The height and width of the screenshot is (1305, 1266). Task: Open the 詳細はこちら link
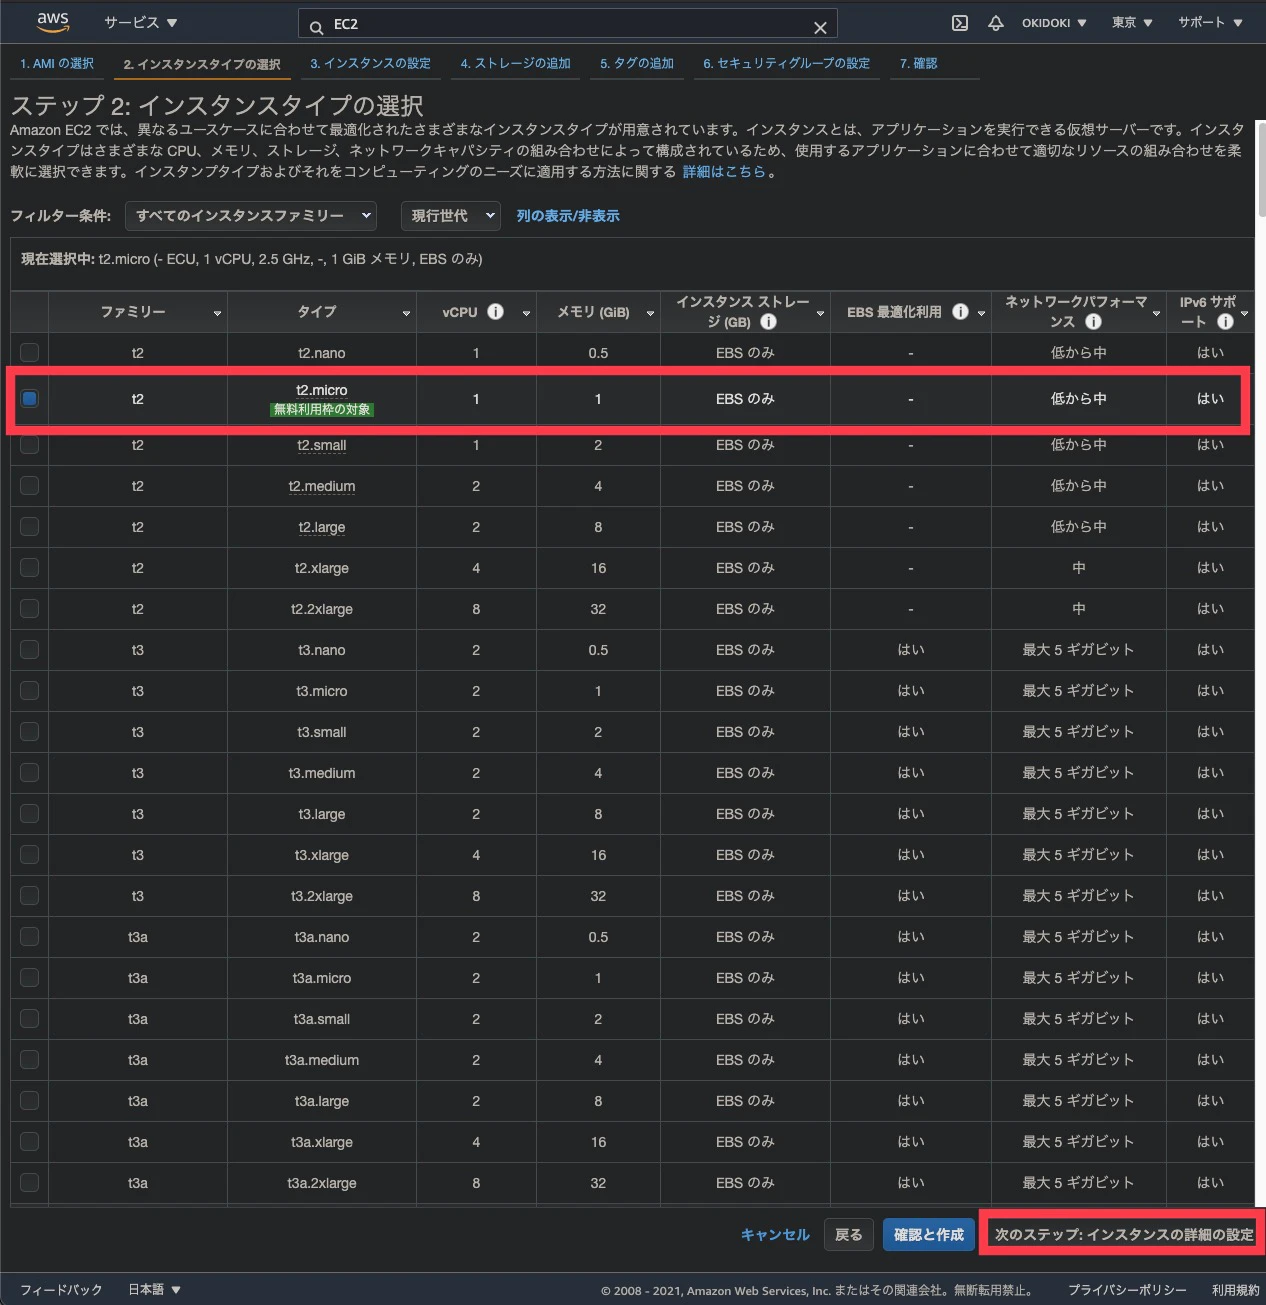point(724,172)
